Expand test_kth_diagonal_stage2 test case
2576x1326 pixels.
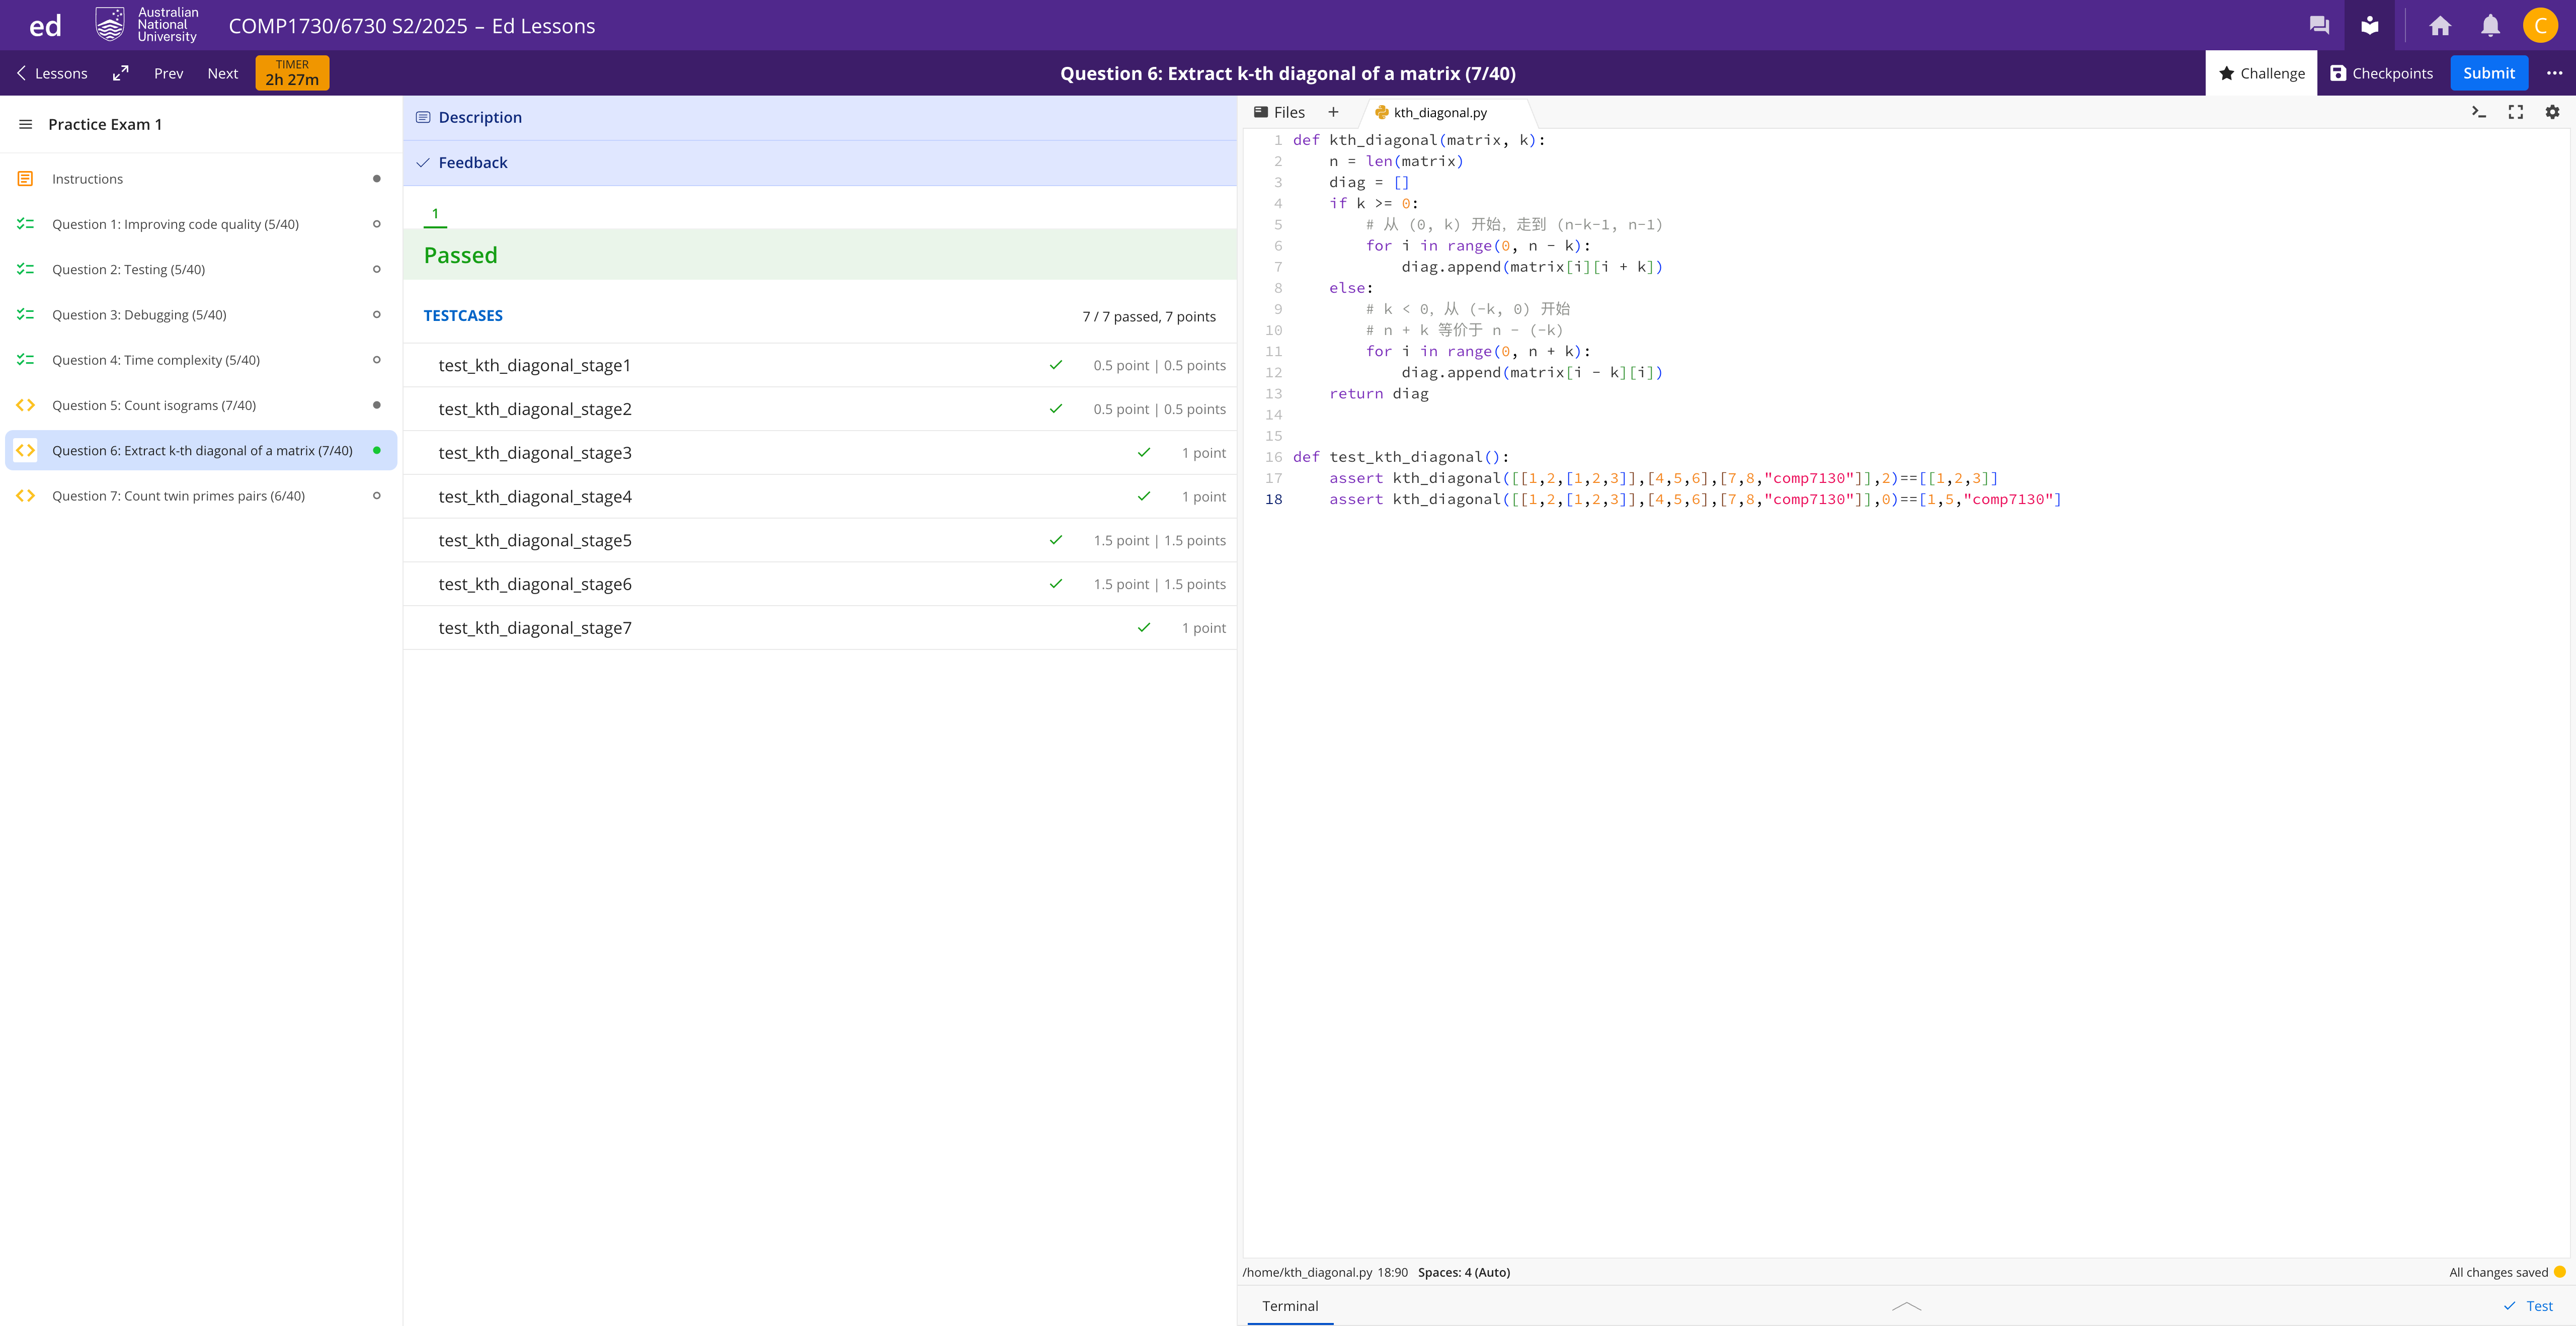click(x=820, y=409)
